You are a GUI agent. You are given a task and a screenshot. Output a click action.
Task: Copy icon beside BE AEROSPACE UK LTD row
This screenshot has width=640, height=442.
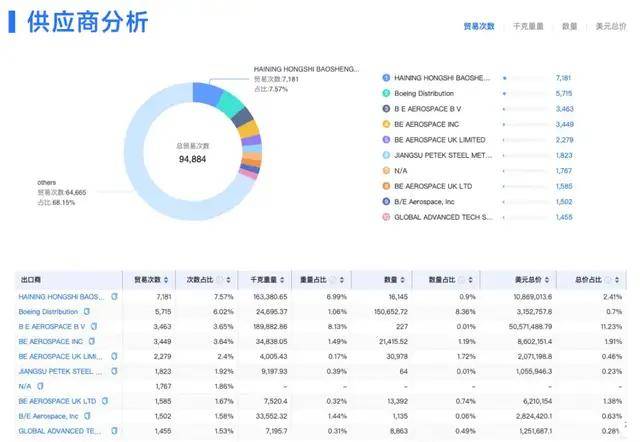[x=105, y=401]
